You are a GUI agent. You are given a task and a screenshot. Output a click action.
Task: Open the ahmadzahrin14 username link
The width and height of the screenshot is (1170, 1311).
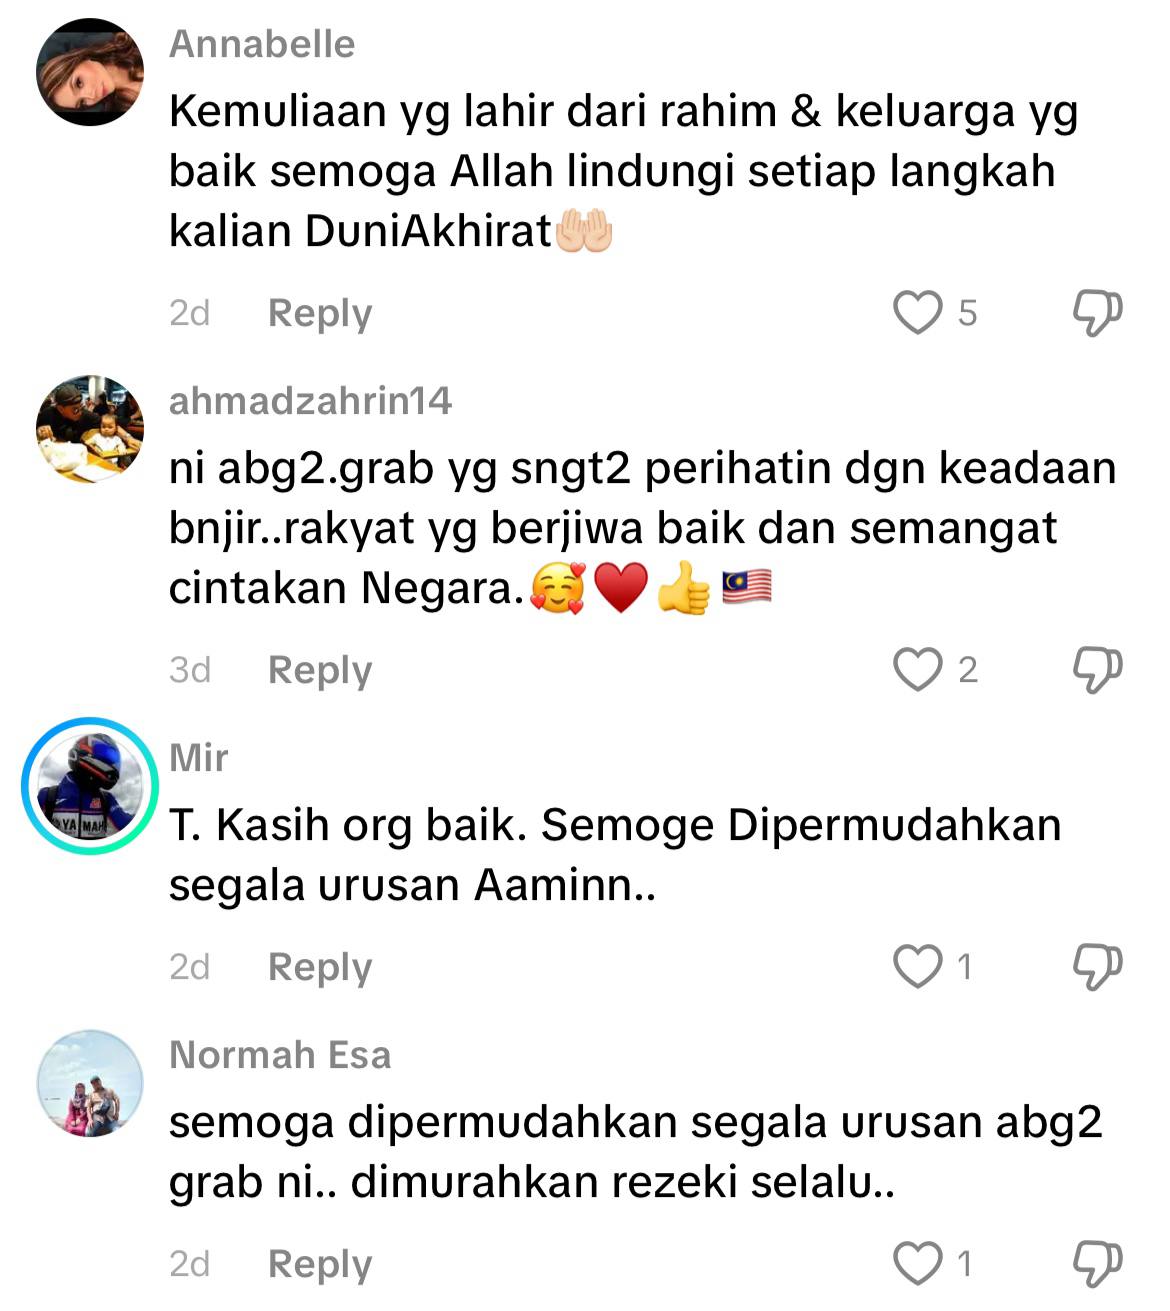point(311,401)
